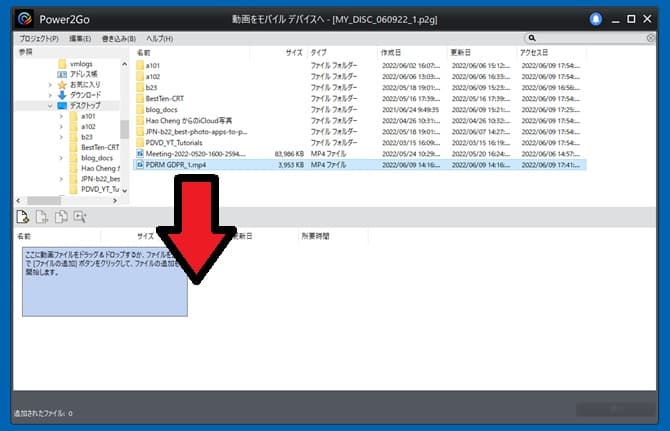Open the 書き込み(B) menu
Viewport: 670px width, 431px height.
pyautogui.click(x=119, y=38)
